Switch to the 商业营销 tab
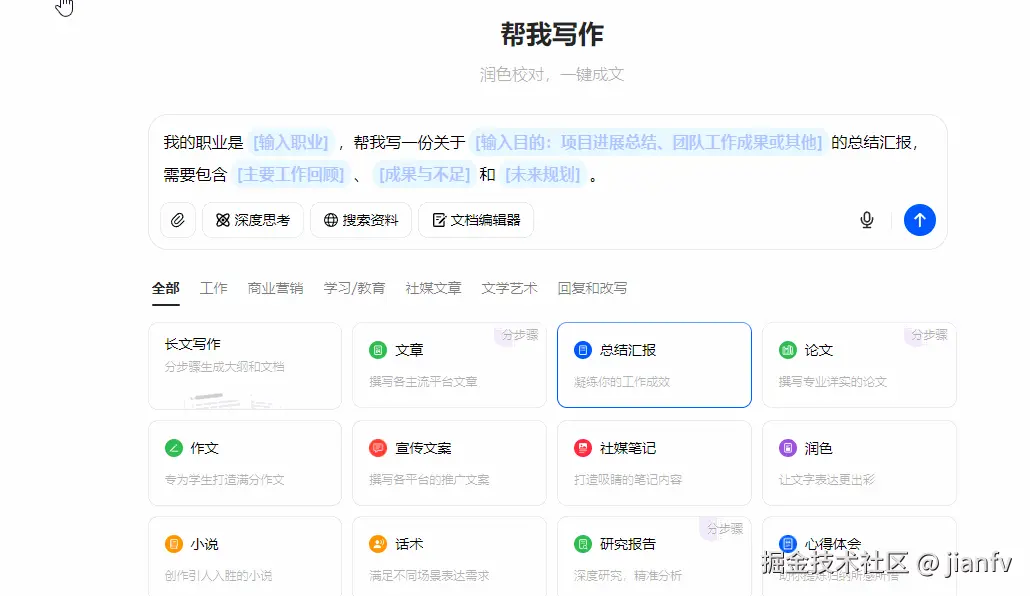 click(275, 288)
